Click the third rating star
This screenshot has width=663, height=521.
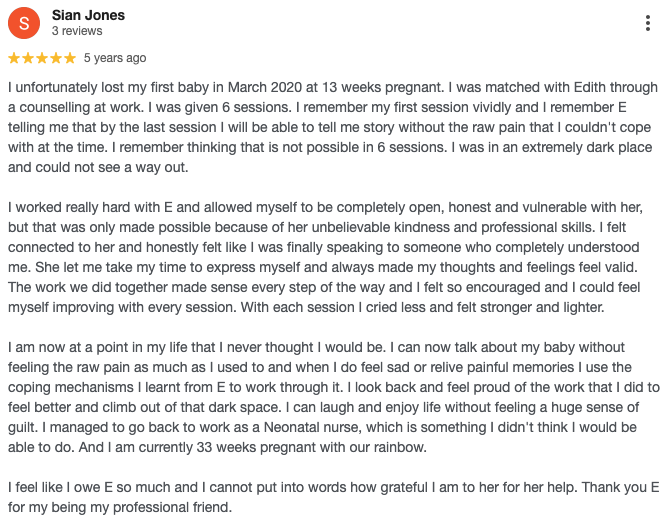coord(41,58)
